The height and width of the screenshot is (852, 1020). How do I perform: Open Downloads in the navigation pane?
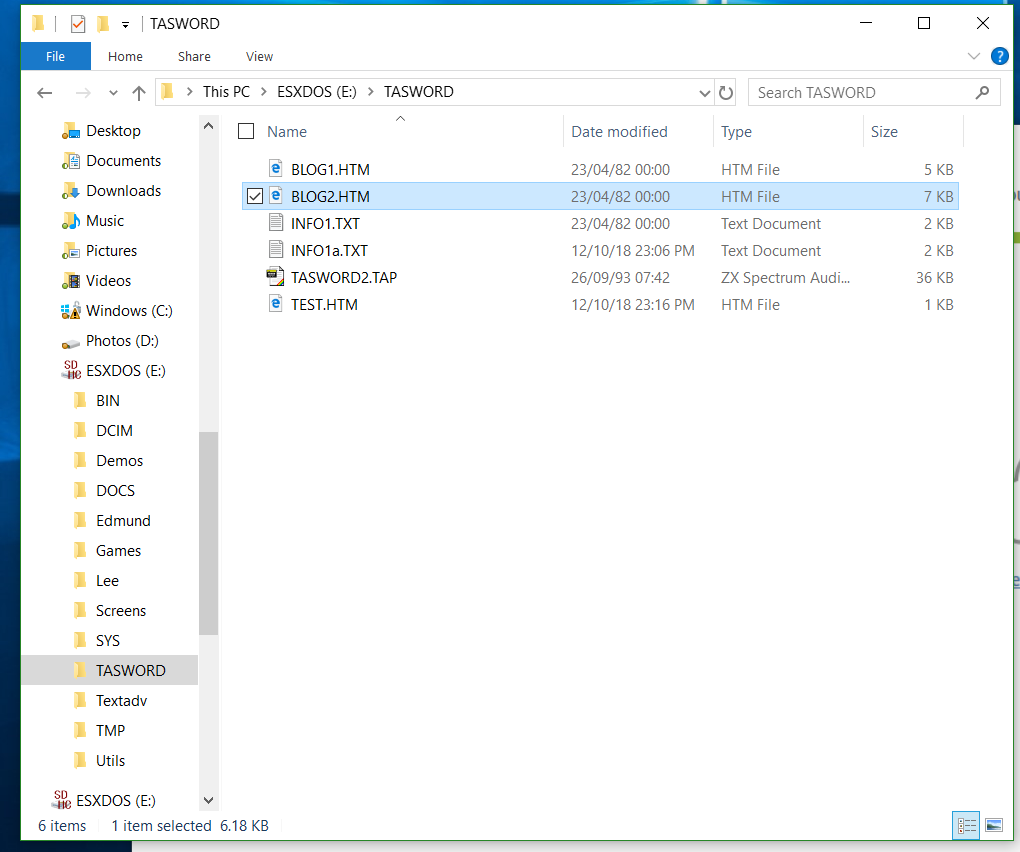[x=124, y=191]
